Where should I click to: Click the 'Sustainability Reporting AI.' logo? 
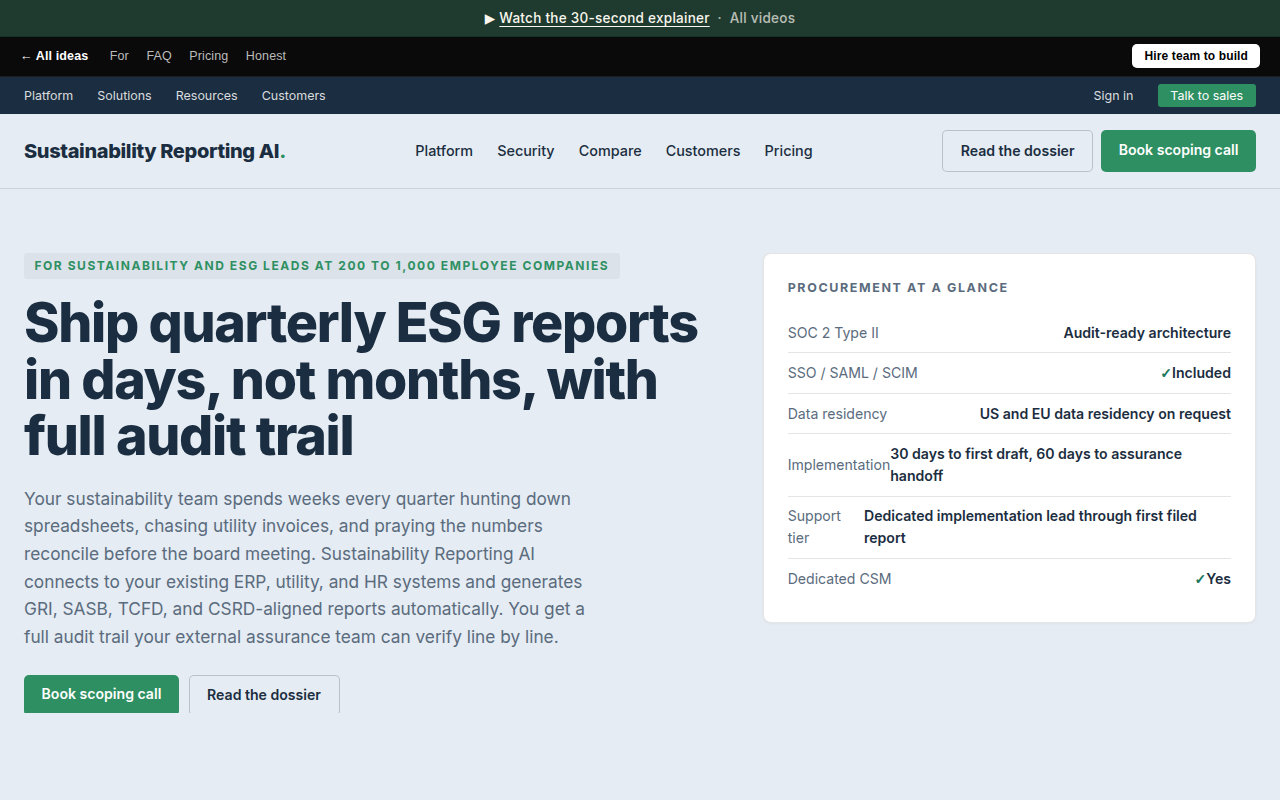[155, 151]
